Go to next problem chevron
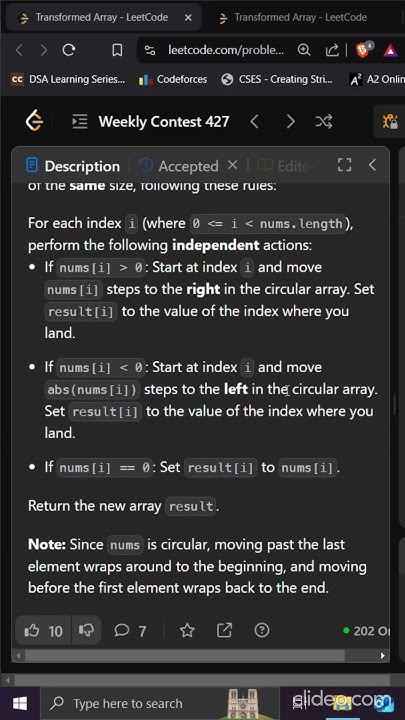 pos(290,122)
